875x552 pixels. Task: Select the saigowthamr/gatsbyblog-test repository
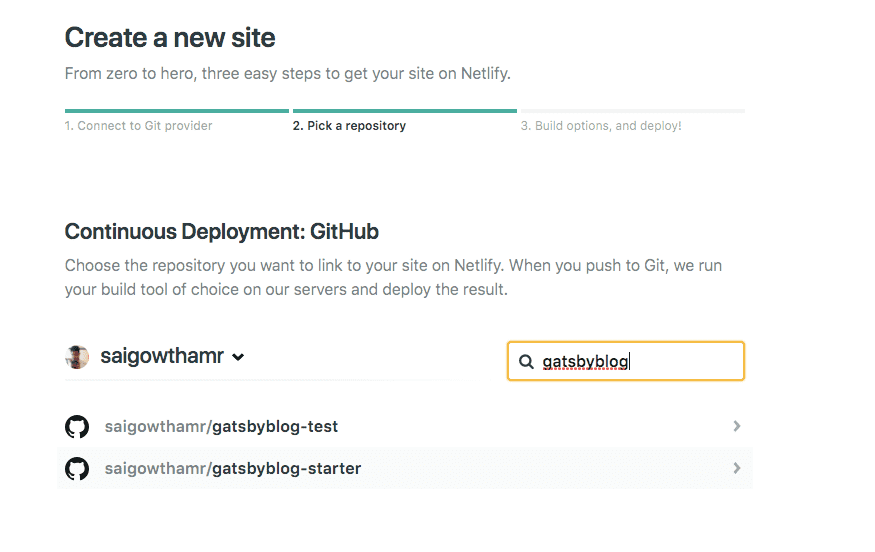(x=405, y=426)
